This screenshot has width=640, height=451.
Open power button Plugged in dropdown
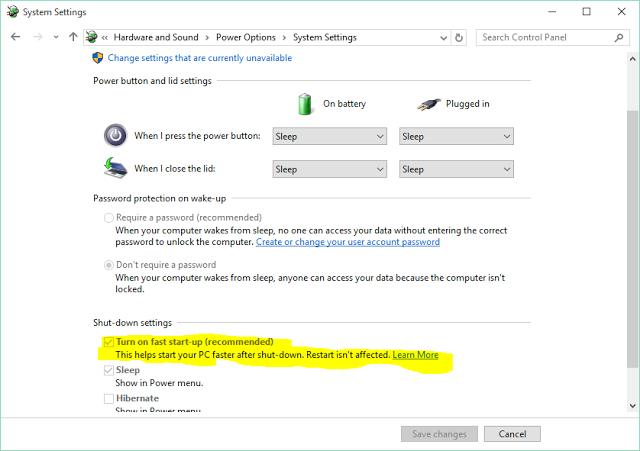(x=455, y=136)
